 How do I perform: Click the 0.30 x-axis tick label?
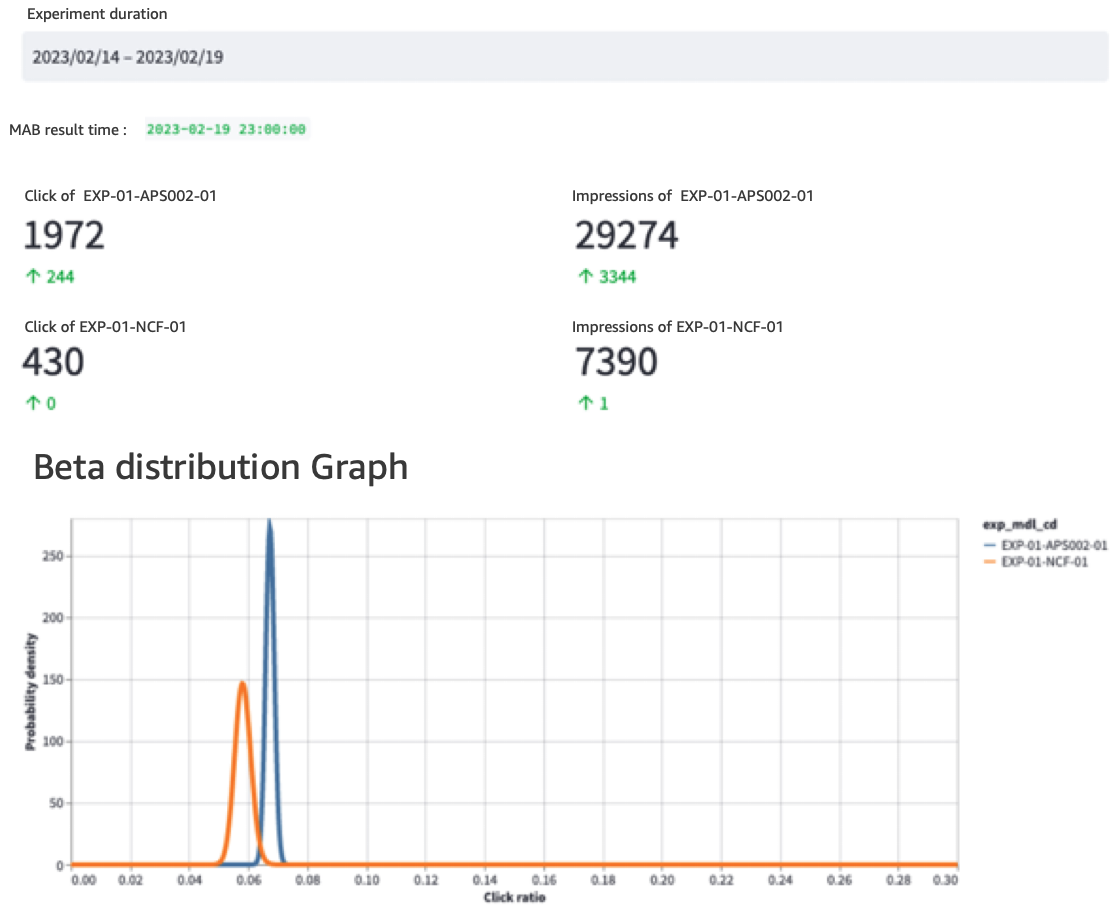[945, 881]
